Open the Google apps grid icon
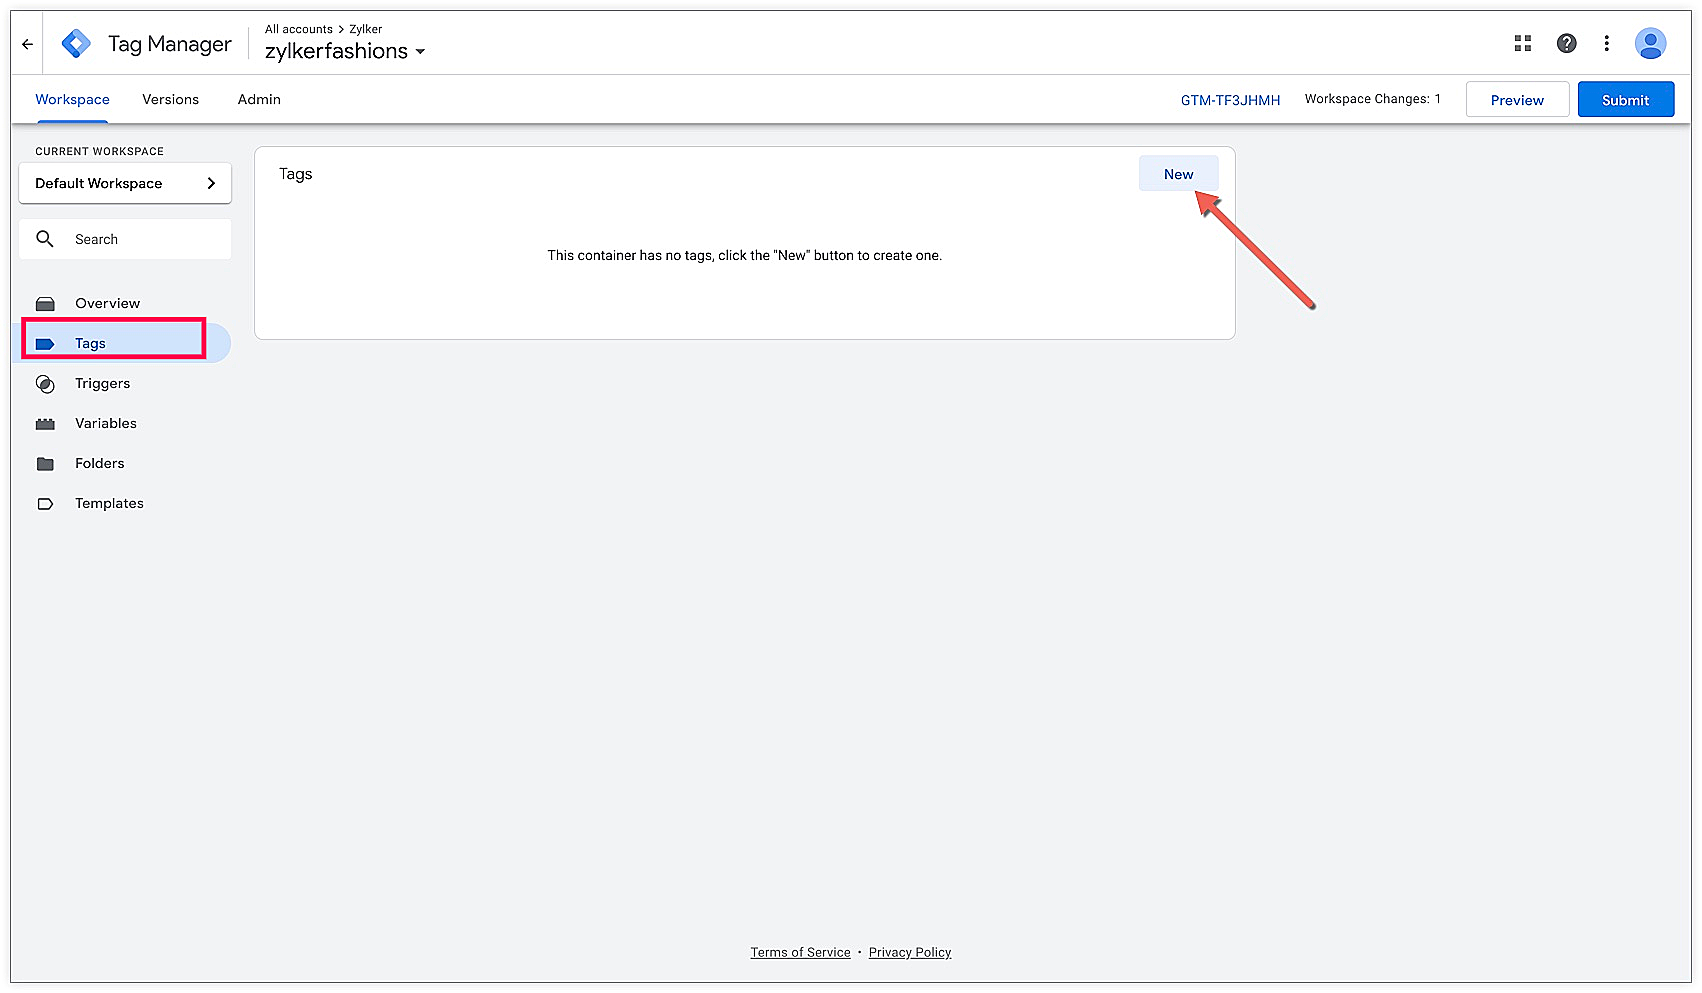The width and height of the screenshot is (1702, 993). coord(1523,43)
